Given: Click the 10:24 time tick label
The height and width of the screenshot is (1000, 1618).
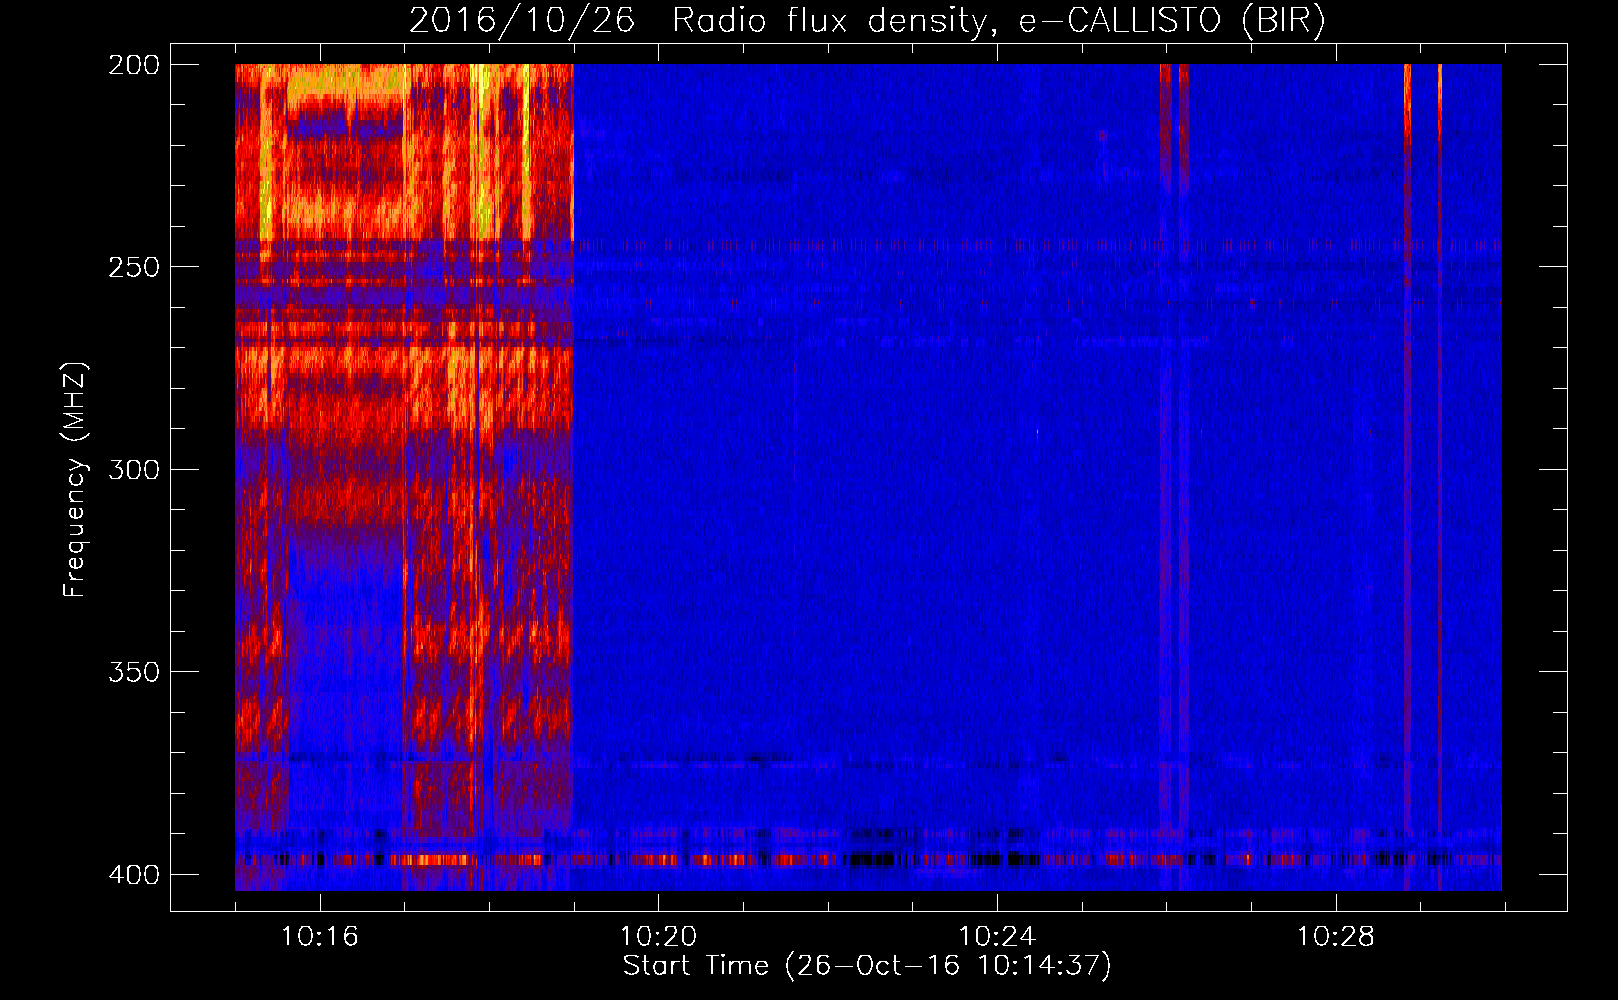Looking at the screenshot, I should pos(997,936).
